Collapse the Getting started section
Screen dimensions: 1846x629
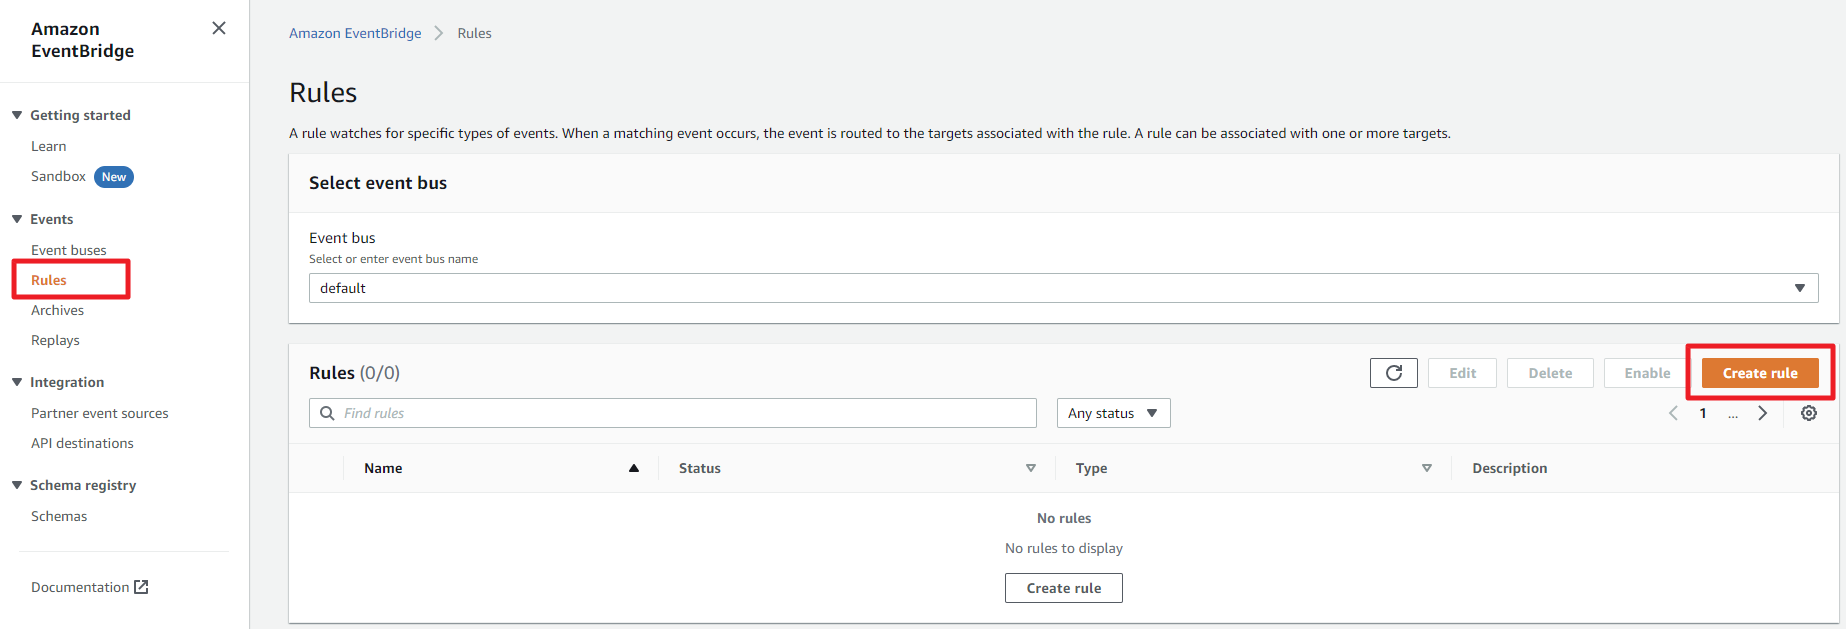[17, 115]
